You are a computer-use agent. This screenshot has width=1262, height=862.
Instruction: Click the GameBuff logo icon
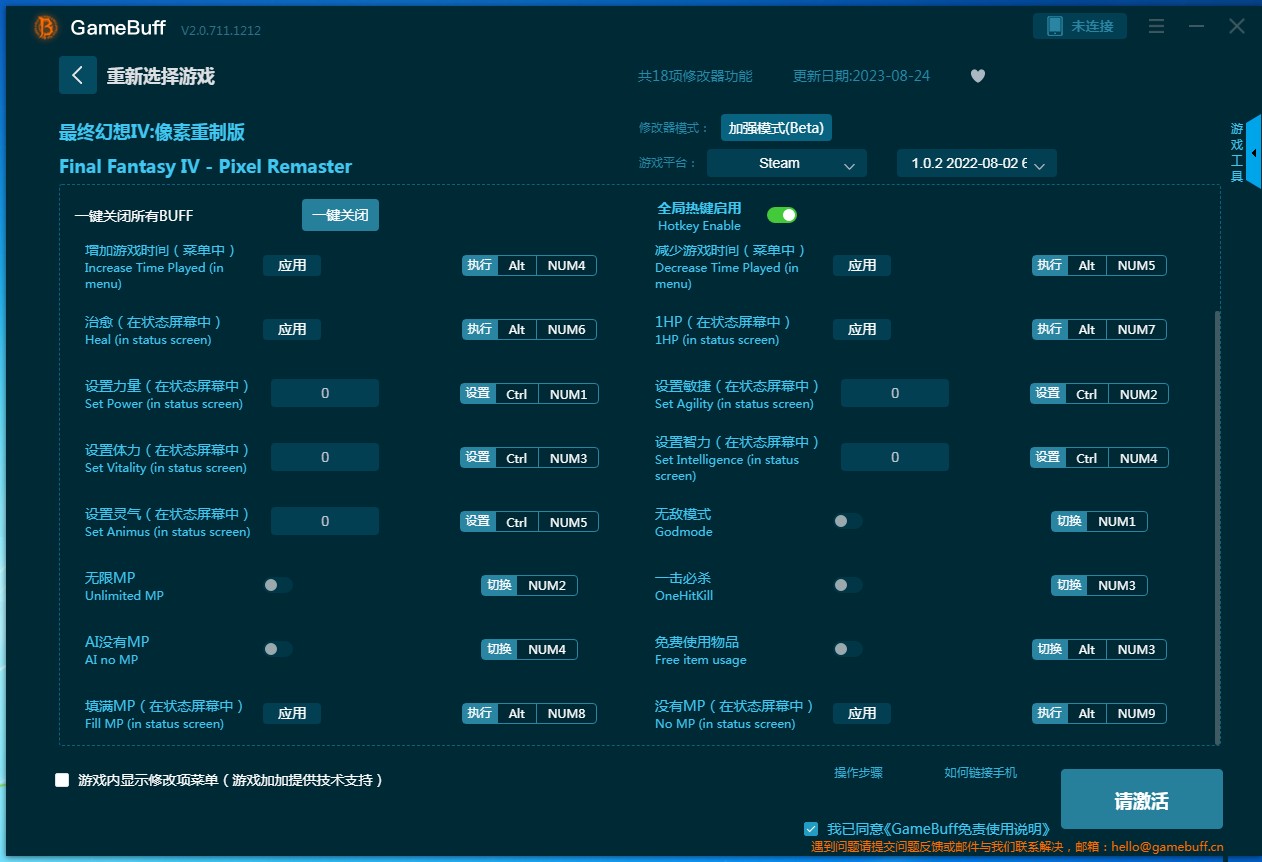tap(45, 28)
